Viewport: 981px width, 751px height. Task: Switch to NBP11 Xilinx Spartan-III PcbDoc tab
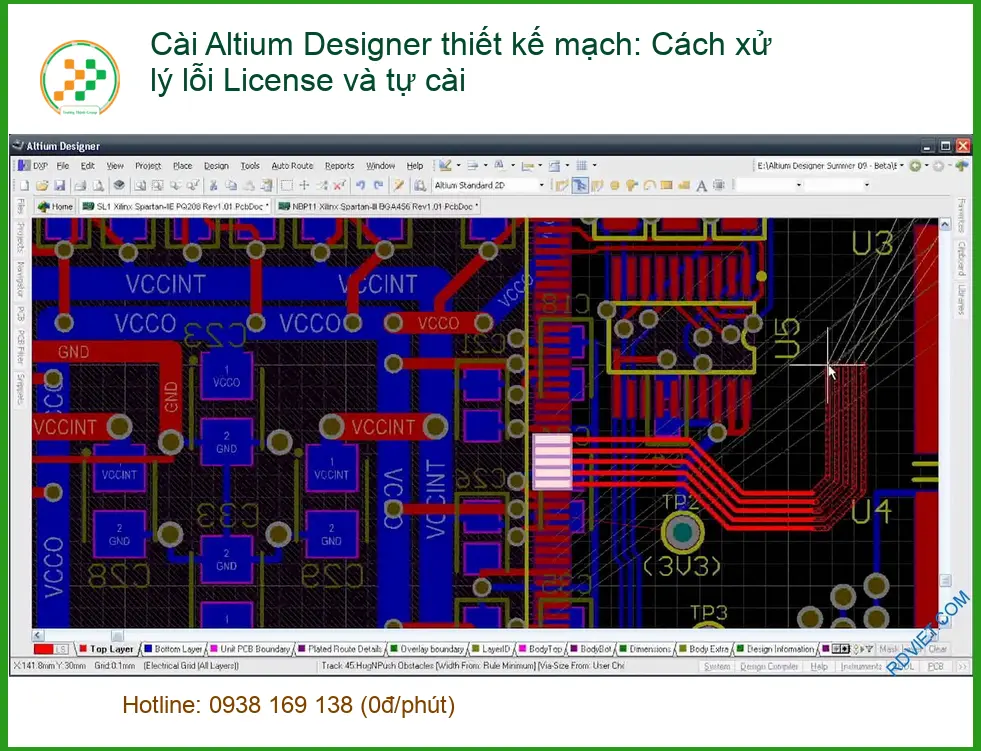(x=377, y=207)
